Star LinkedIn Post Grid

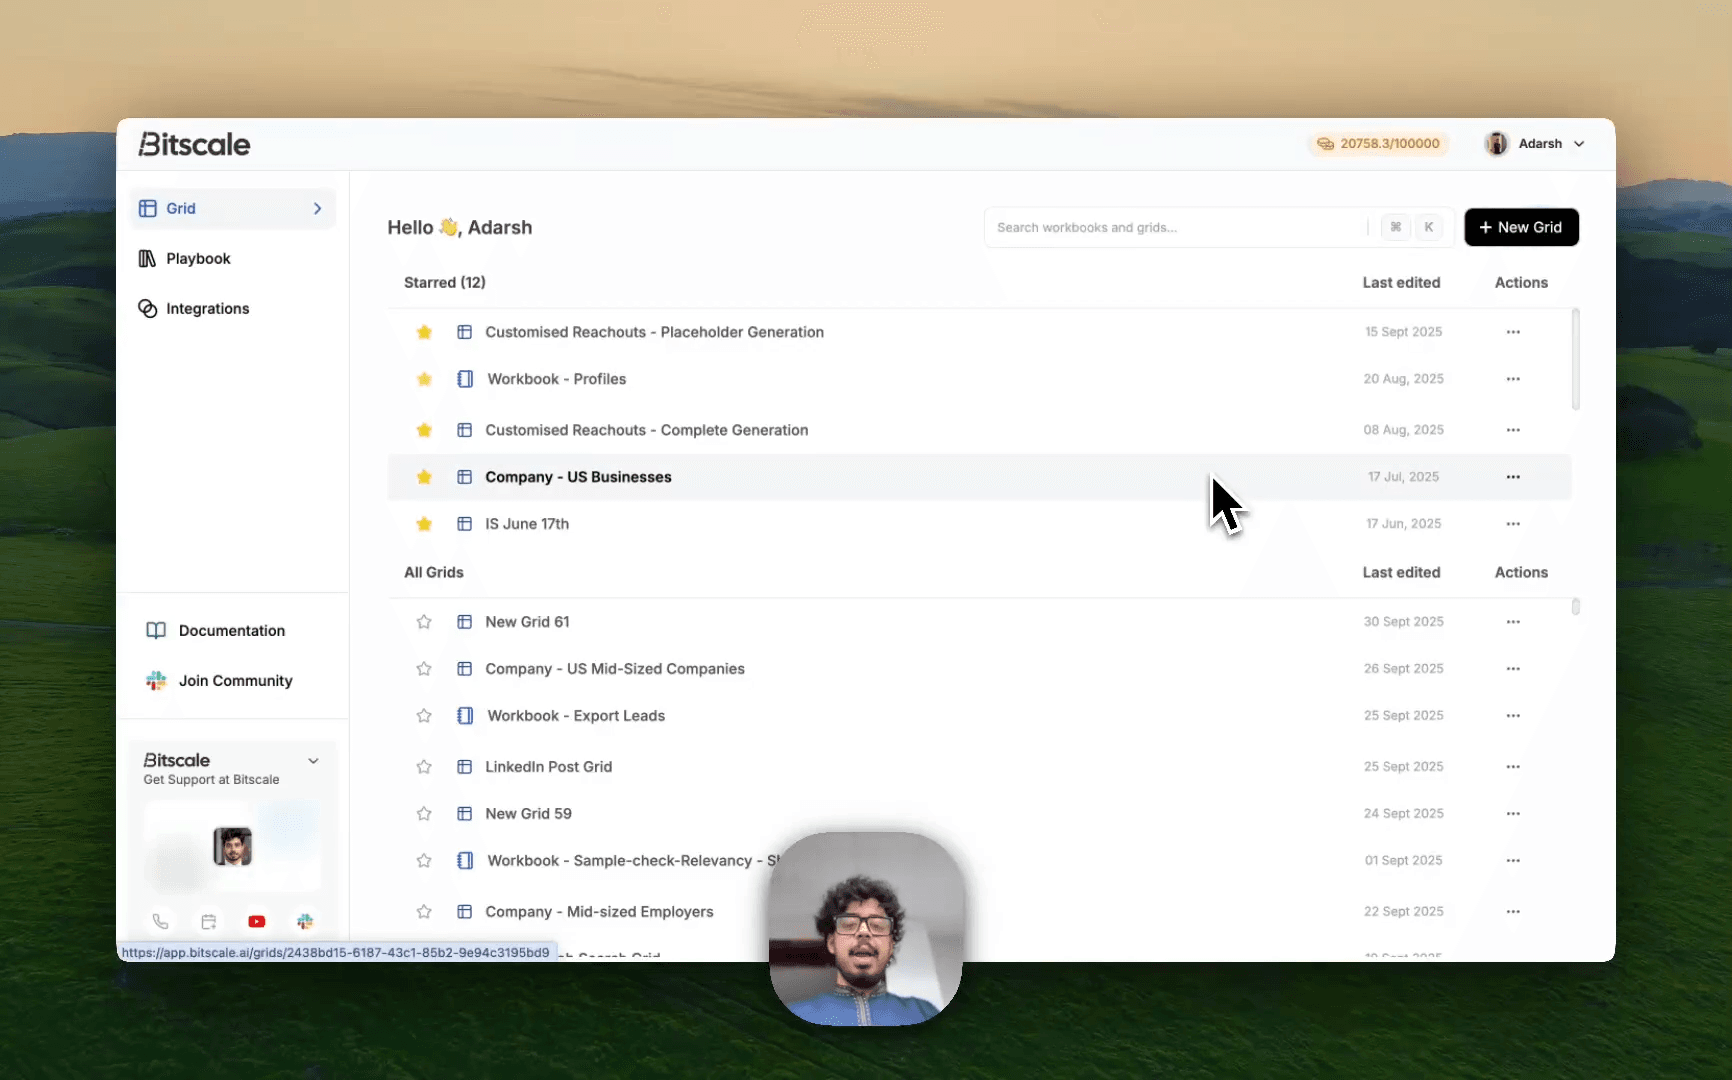tap(424, 767)
